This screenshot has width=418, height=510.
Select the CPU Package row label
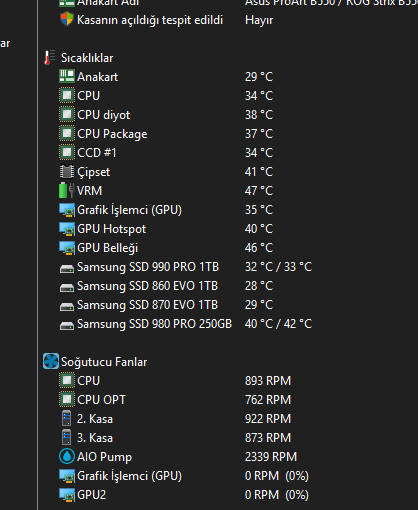[x=112, y=134]
